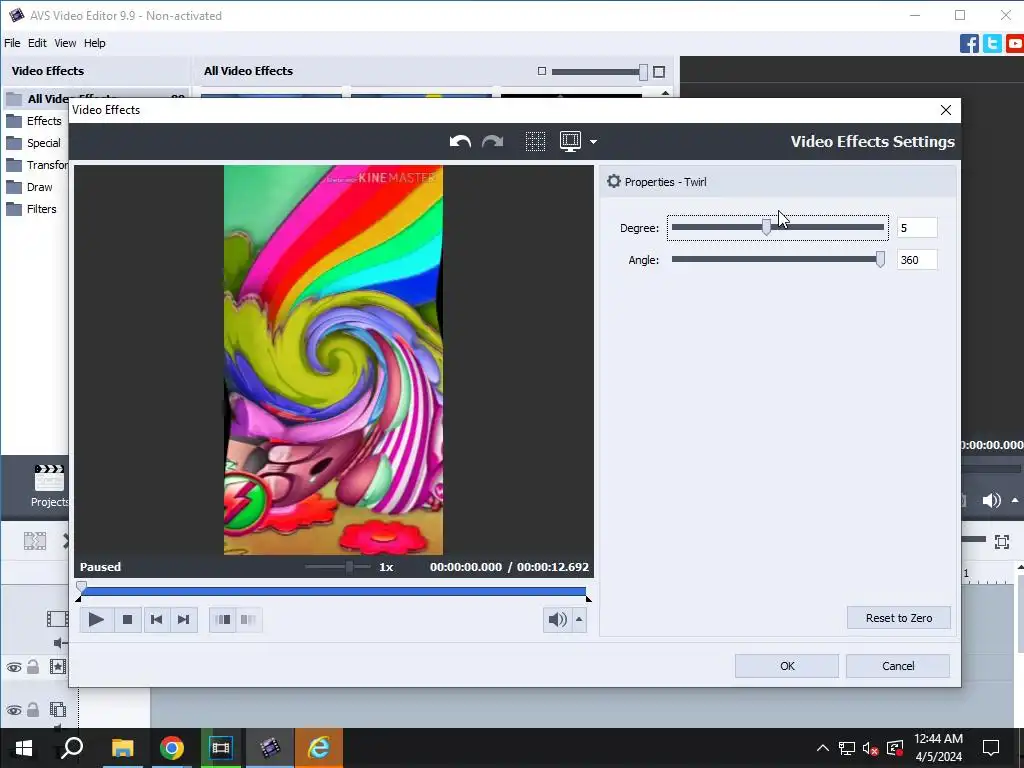Click the blue preview timeline bar
Screen dimensions: 1024x768
tap(334, 592)
